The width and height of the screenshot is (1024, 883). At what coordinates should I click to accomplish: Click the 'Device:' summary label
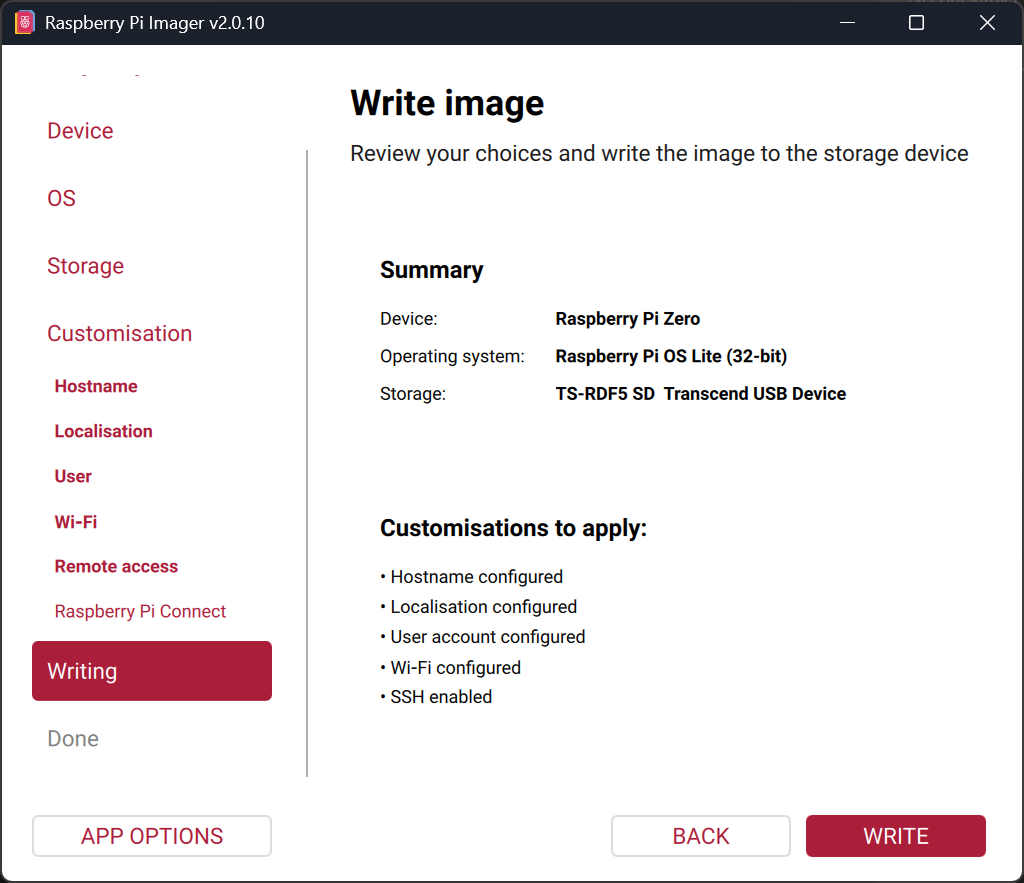409,319
